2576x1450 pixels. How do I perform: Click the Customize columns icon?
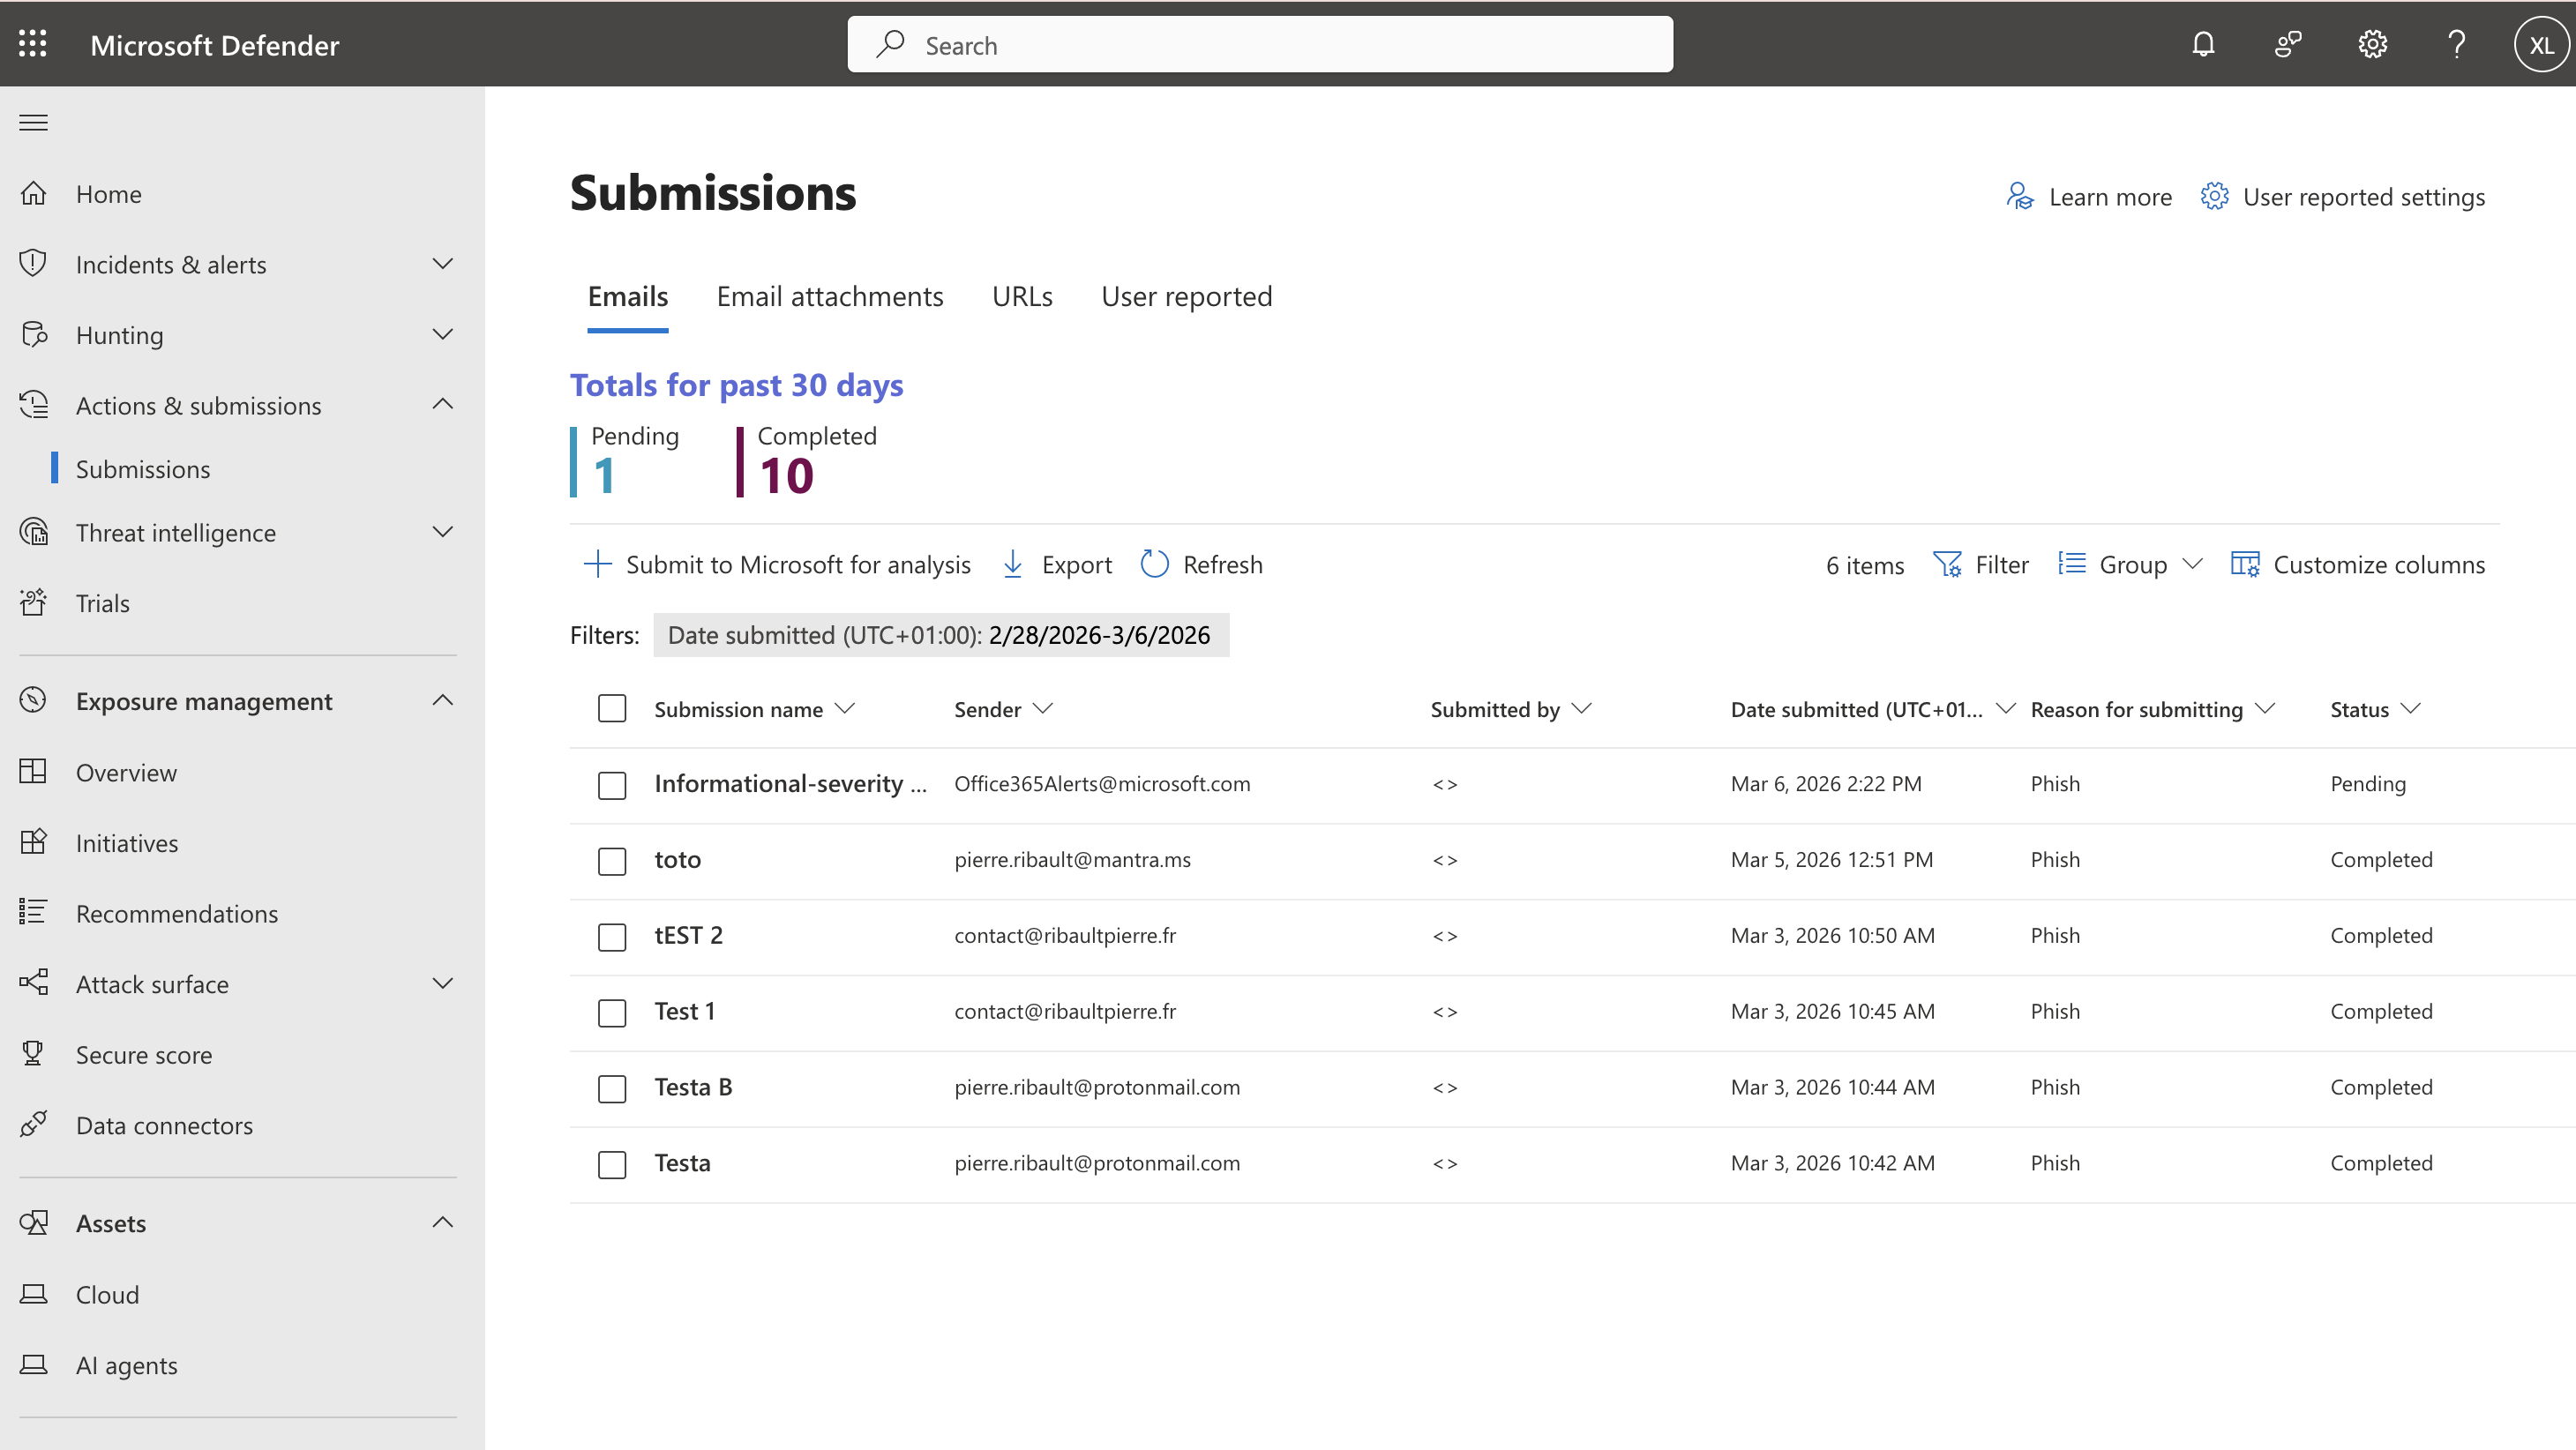tap(2245, 564)
